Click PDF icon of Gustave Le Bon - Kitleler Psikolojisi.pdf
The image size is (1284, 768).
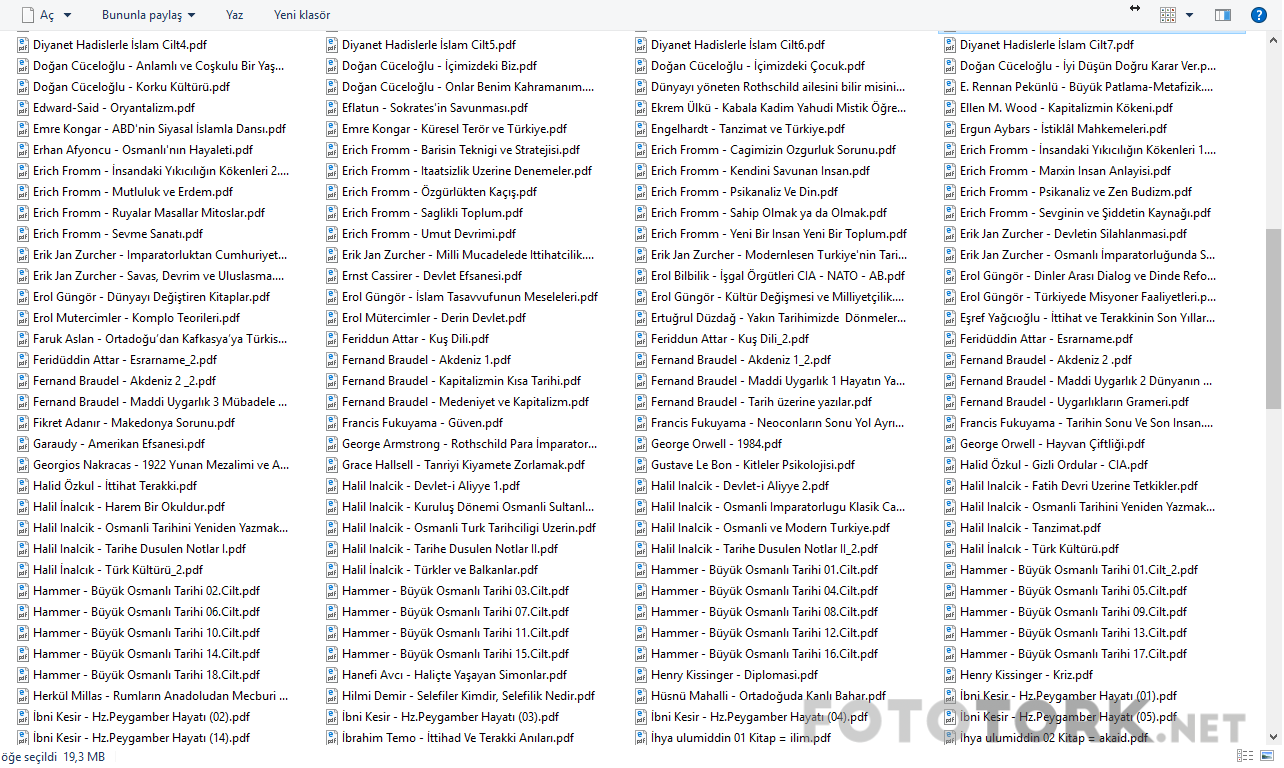tap(640, 465)
